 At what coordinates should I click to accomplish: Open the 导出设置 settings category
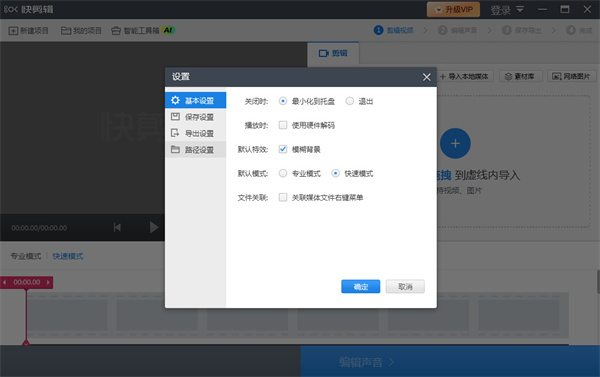click(196, 133)
